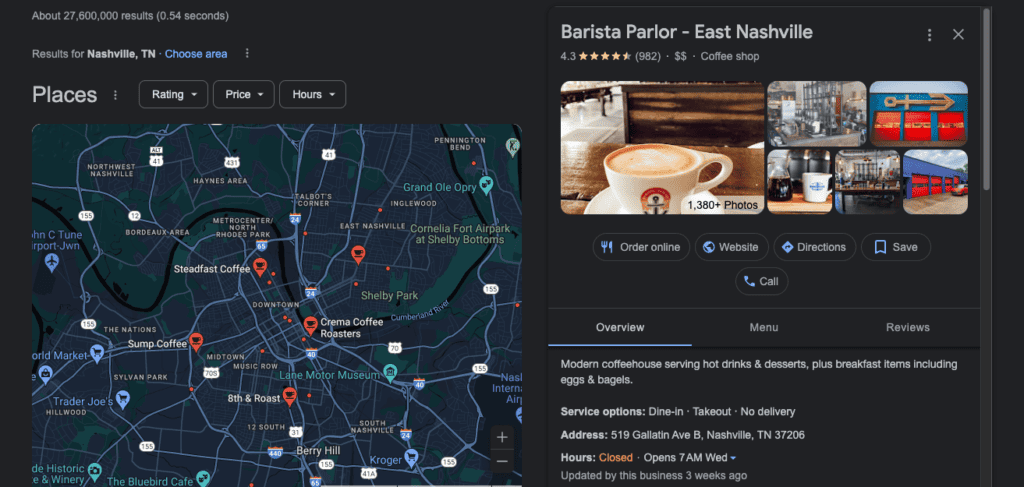Open the three-dot menu beside Places
The image size is (1024, 487).
coord(115,95)
